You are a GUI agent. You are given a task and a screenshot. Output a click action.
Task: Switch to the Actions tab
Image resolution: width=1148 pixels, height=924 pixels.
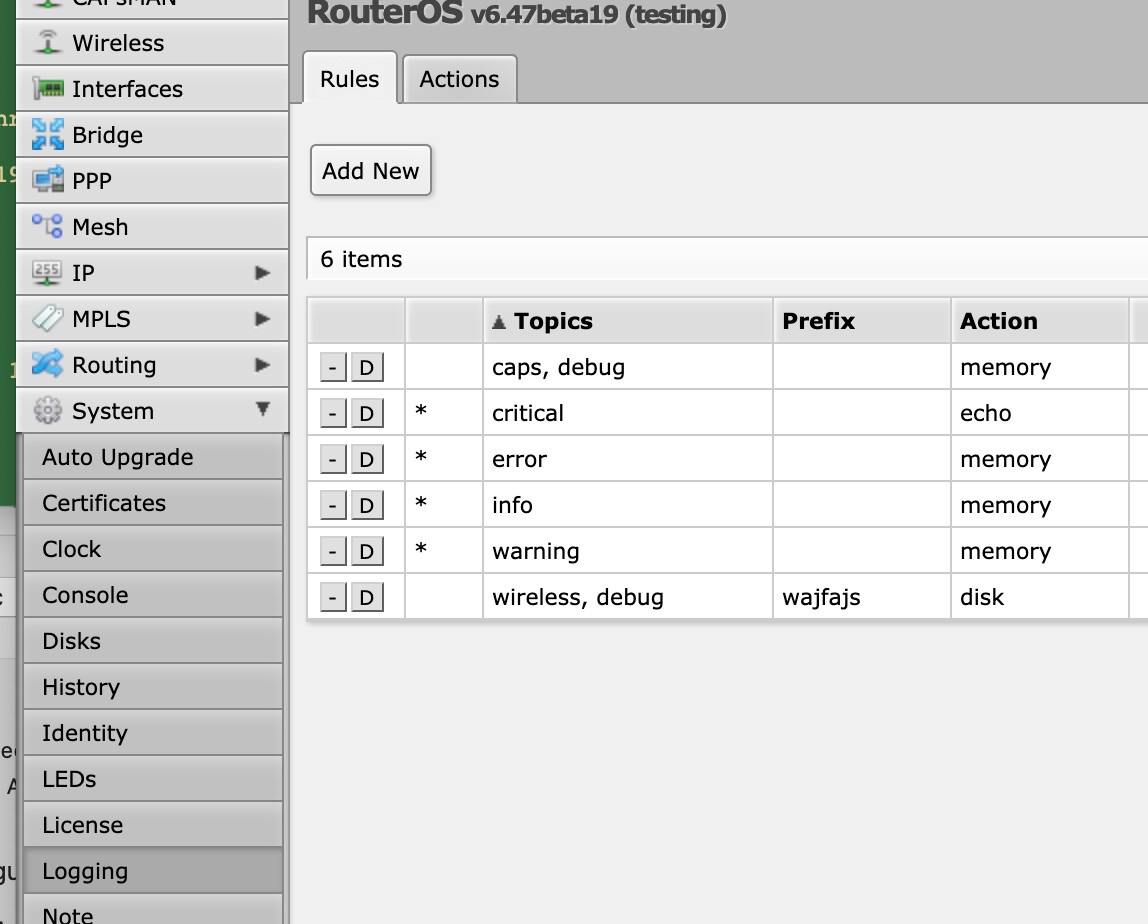(459, 79)
